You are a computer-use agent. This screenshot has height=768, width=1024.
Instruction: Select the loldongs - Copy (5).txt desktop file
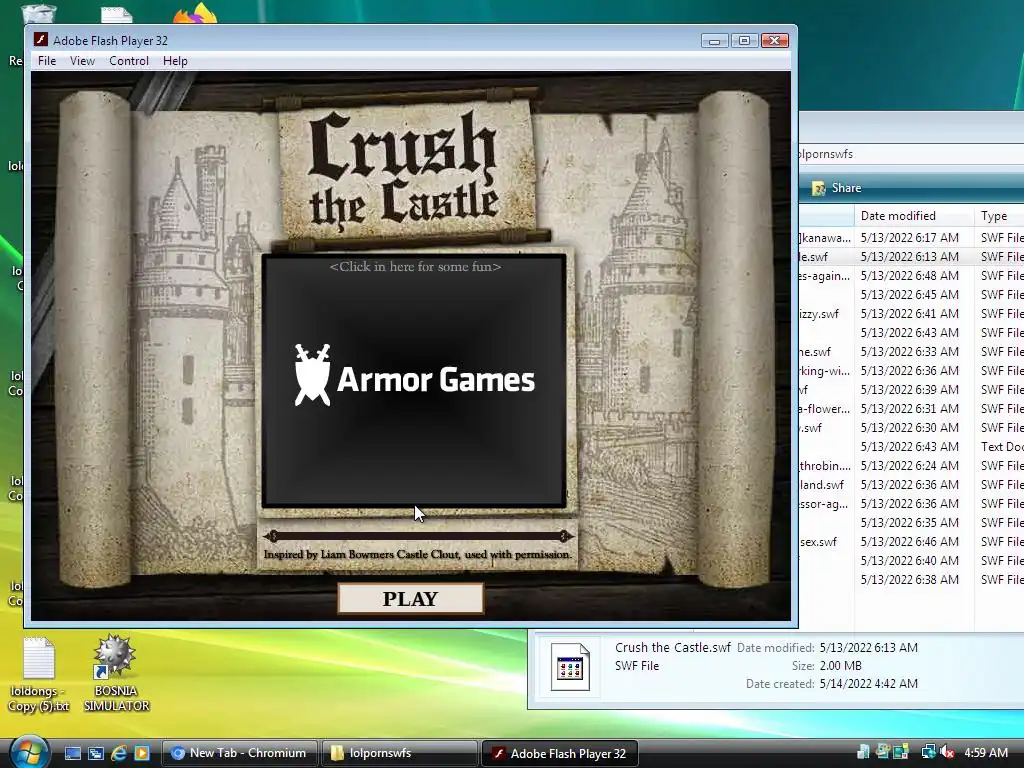[x=39, y=674]
